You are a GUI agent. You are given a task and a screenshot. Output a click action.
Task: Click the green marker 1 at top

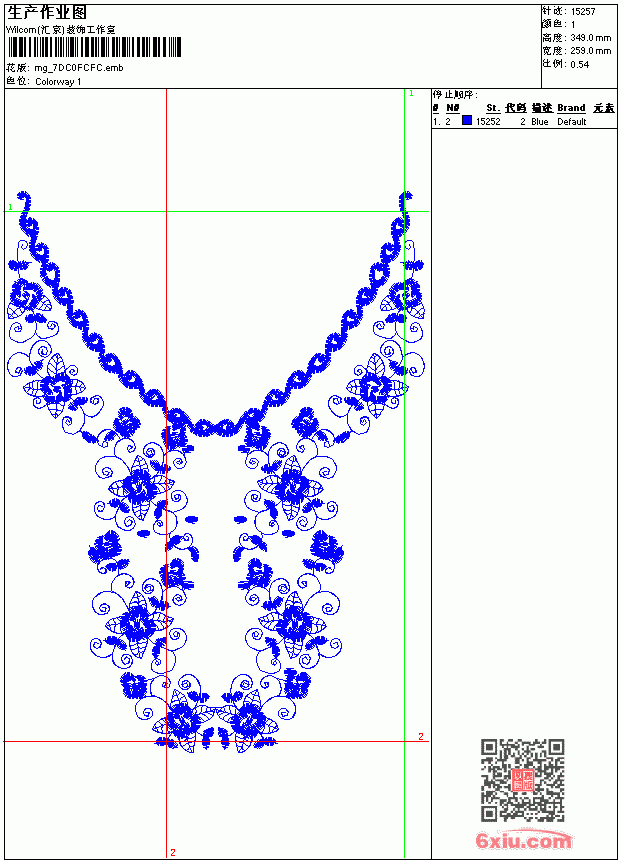[412, 94]
